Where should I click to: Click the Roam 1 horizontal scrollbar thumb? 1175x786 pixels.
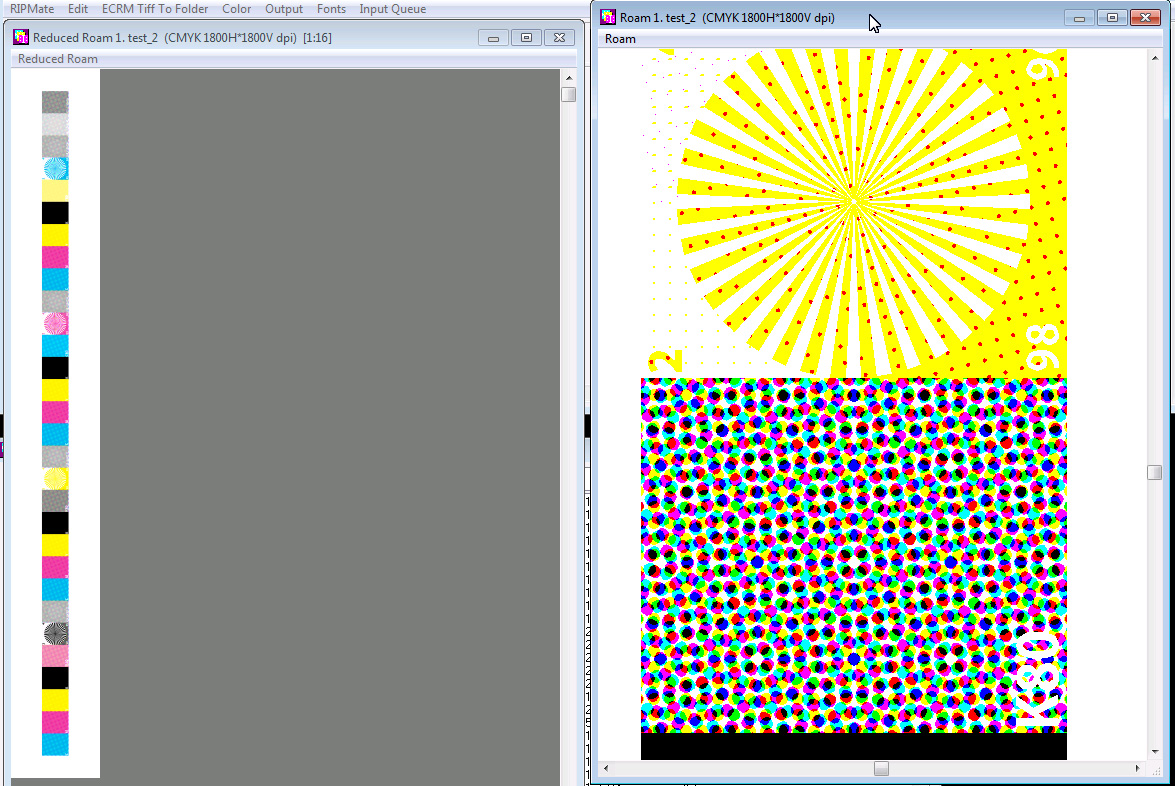[x=881, y=768]
